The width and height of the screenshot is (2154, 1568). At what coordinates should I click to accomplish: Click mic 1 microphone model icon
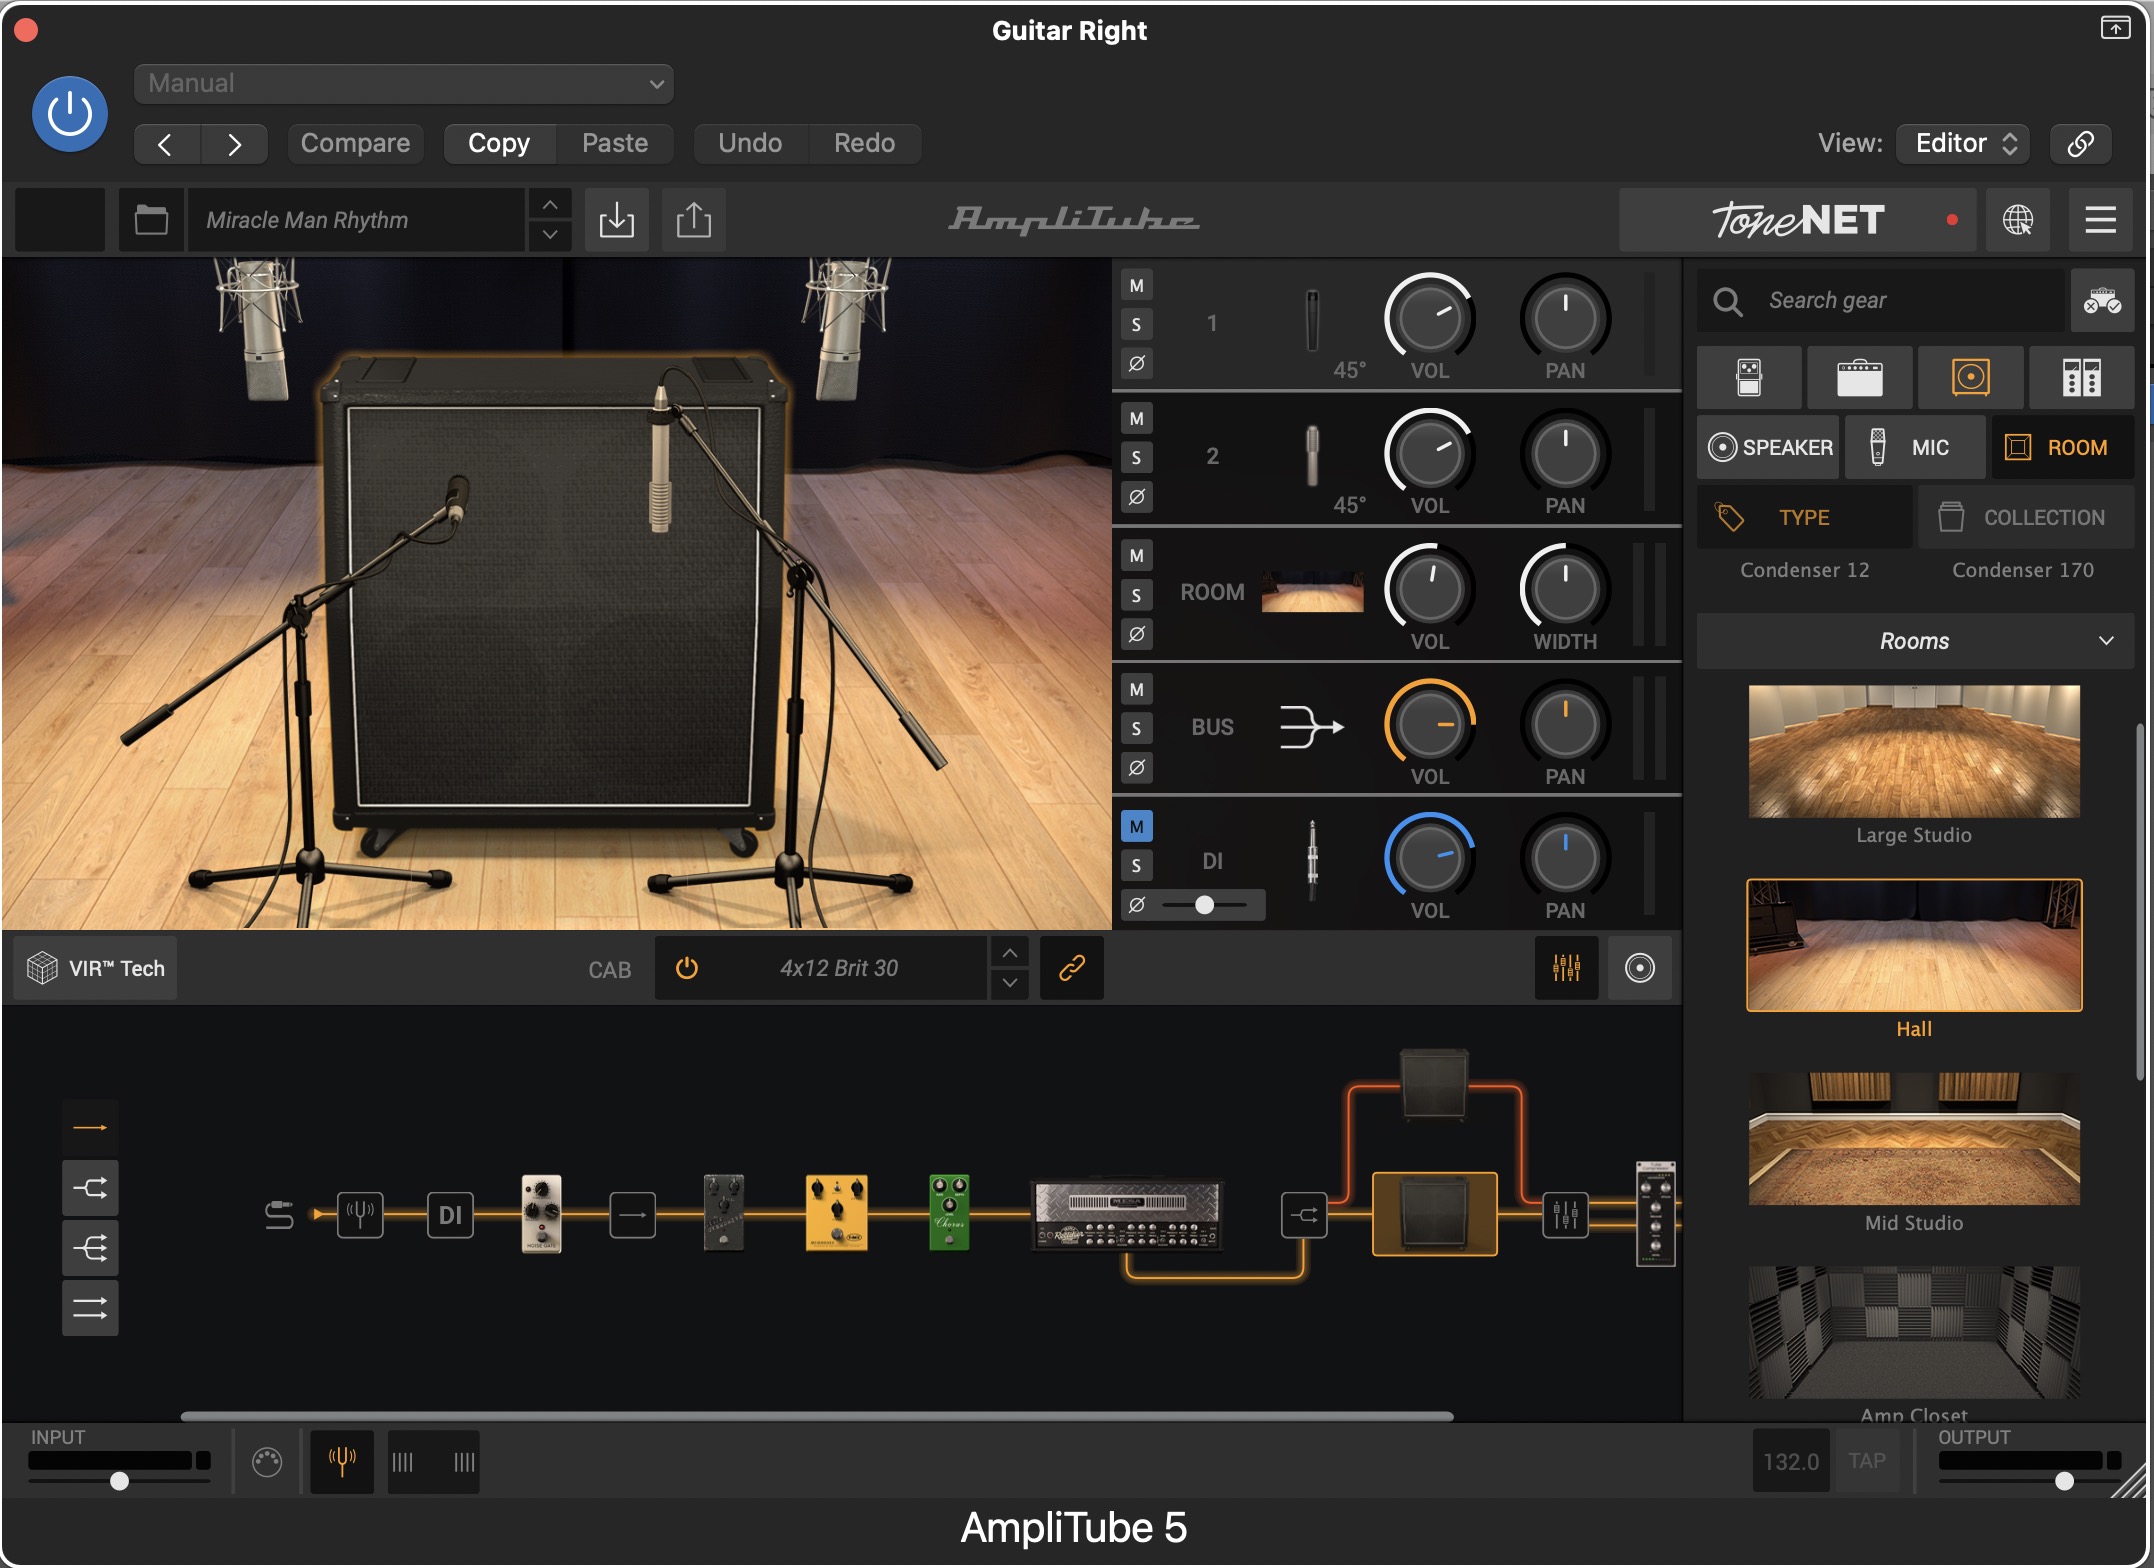(x=1312, y=321)
